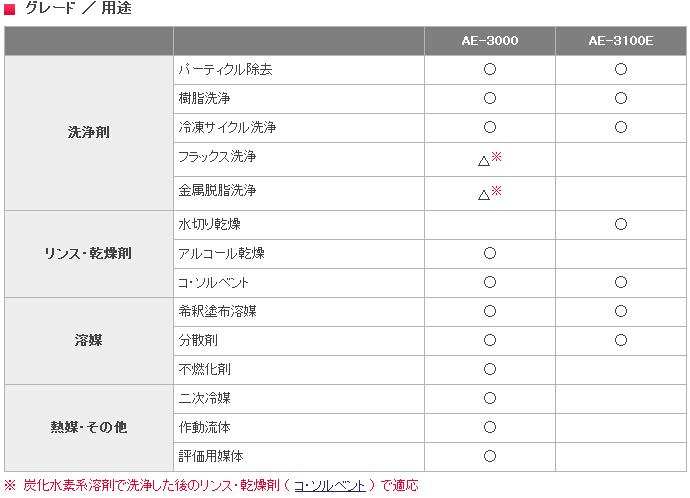The height and width of the screenshot is (498, 690).
Task: Click the 冷凍サイクル洗浄 row label
Action: coord(227,128)
